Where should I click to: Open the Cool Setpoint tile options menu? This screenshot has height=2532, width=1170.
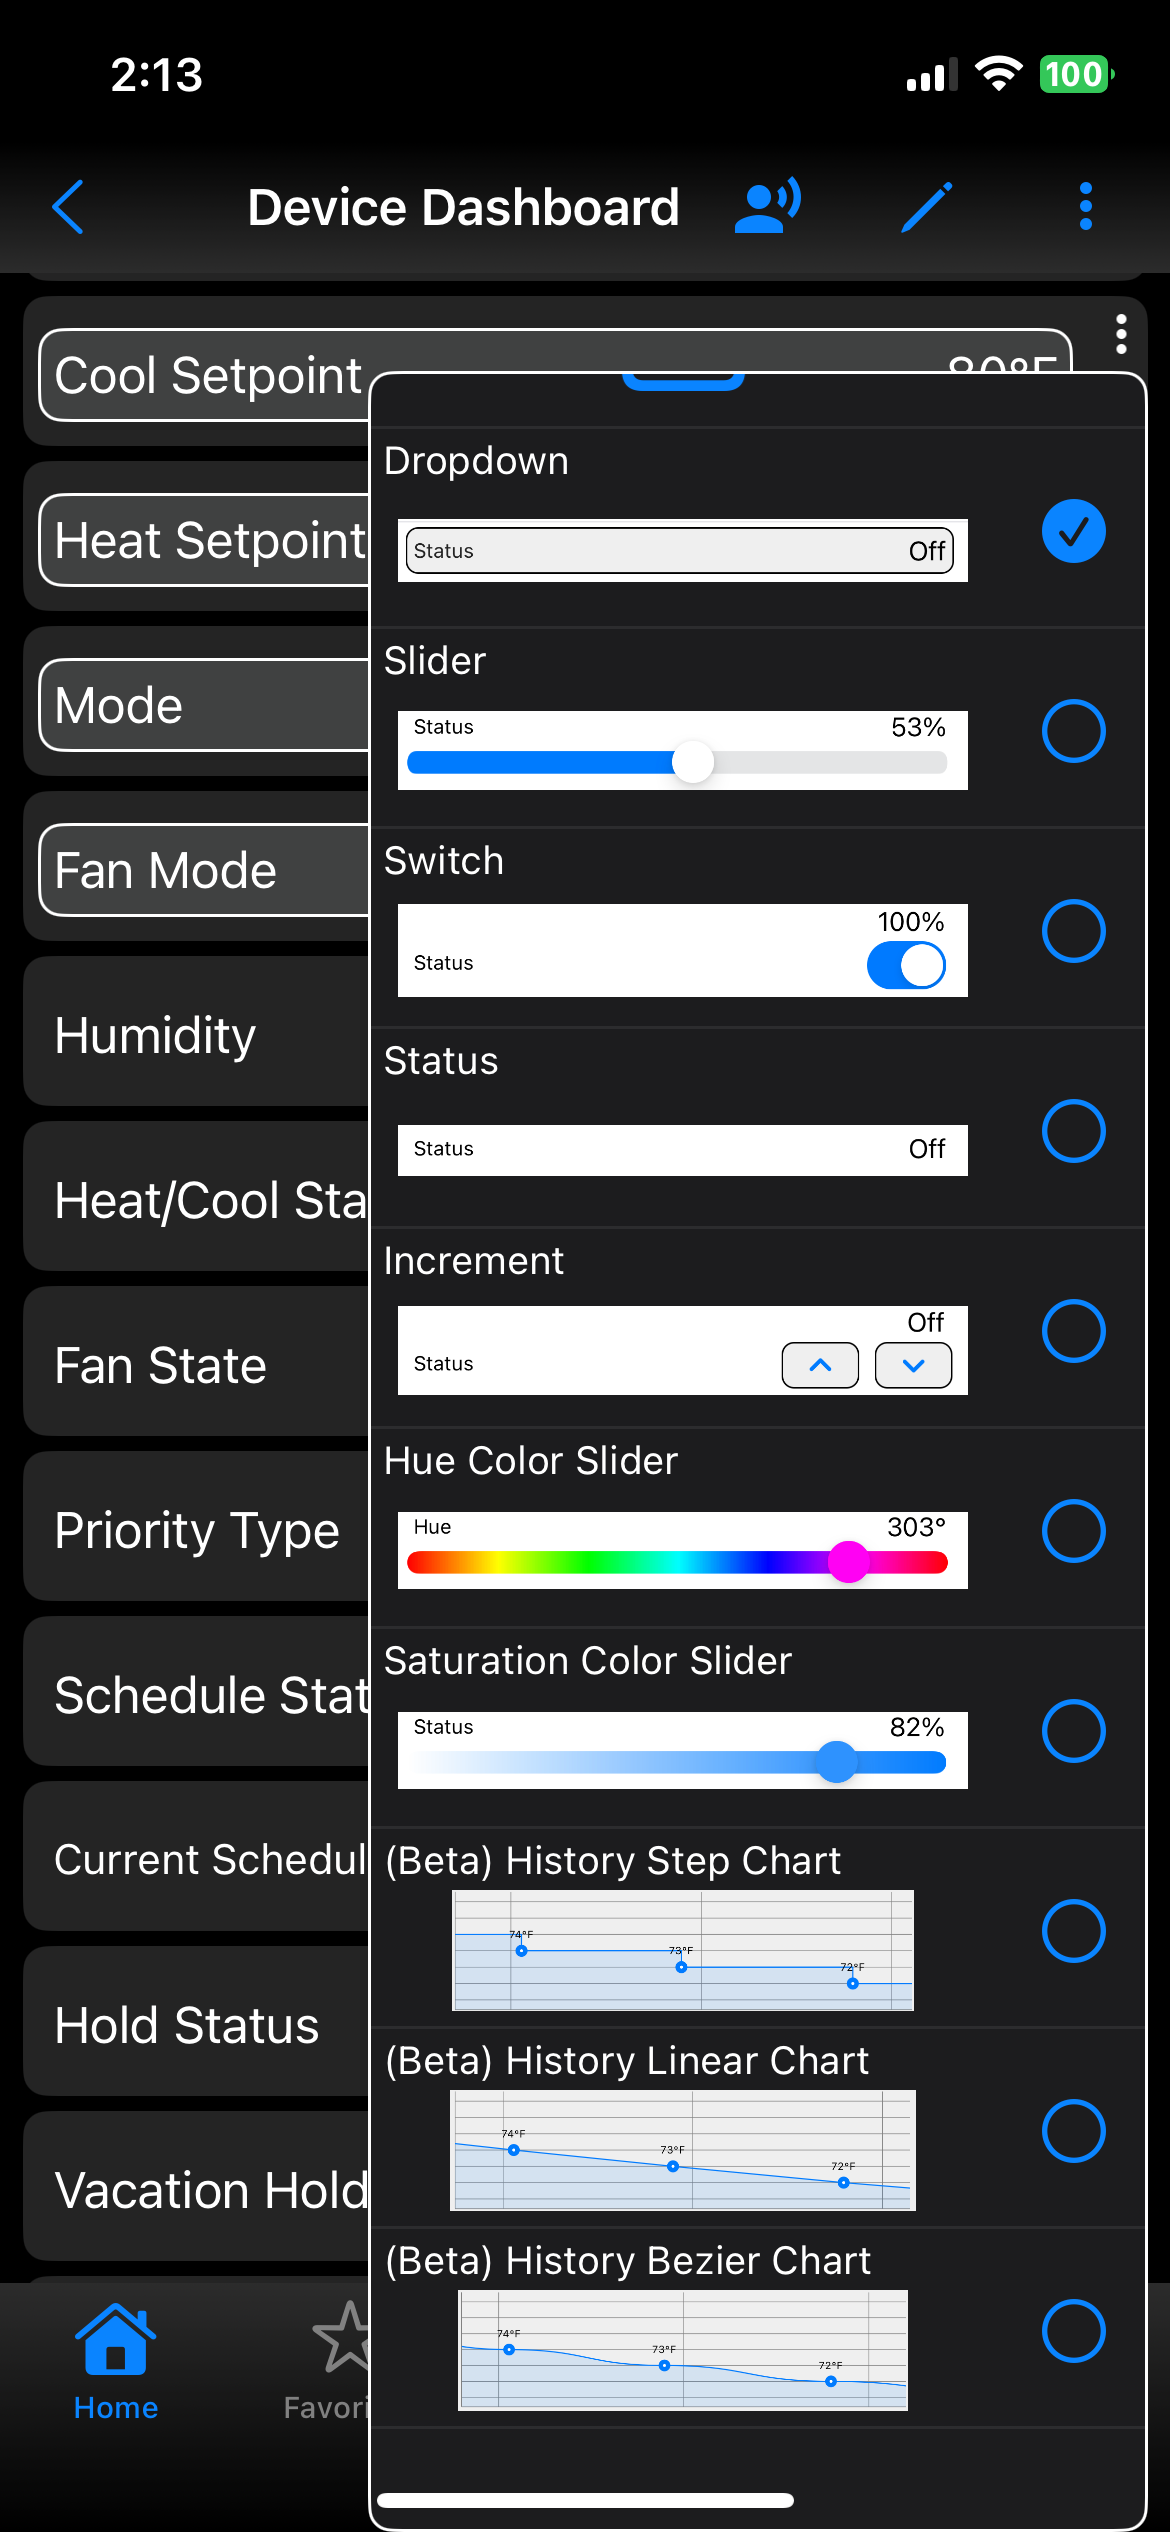(1121, 334)
